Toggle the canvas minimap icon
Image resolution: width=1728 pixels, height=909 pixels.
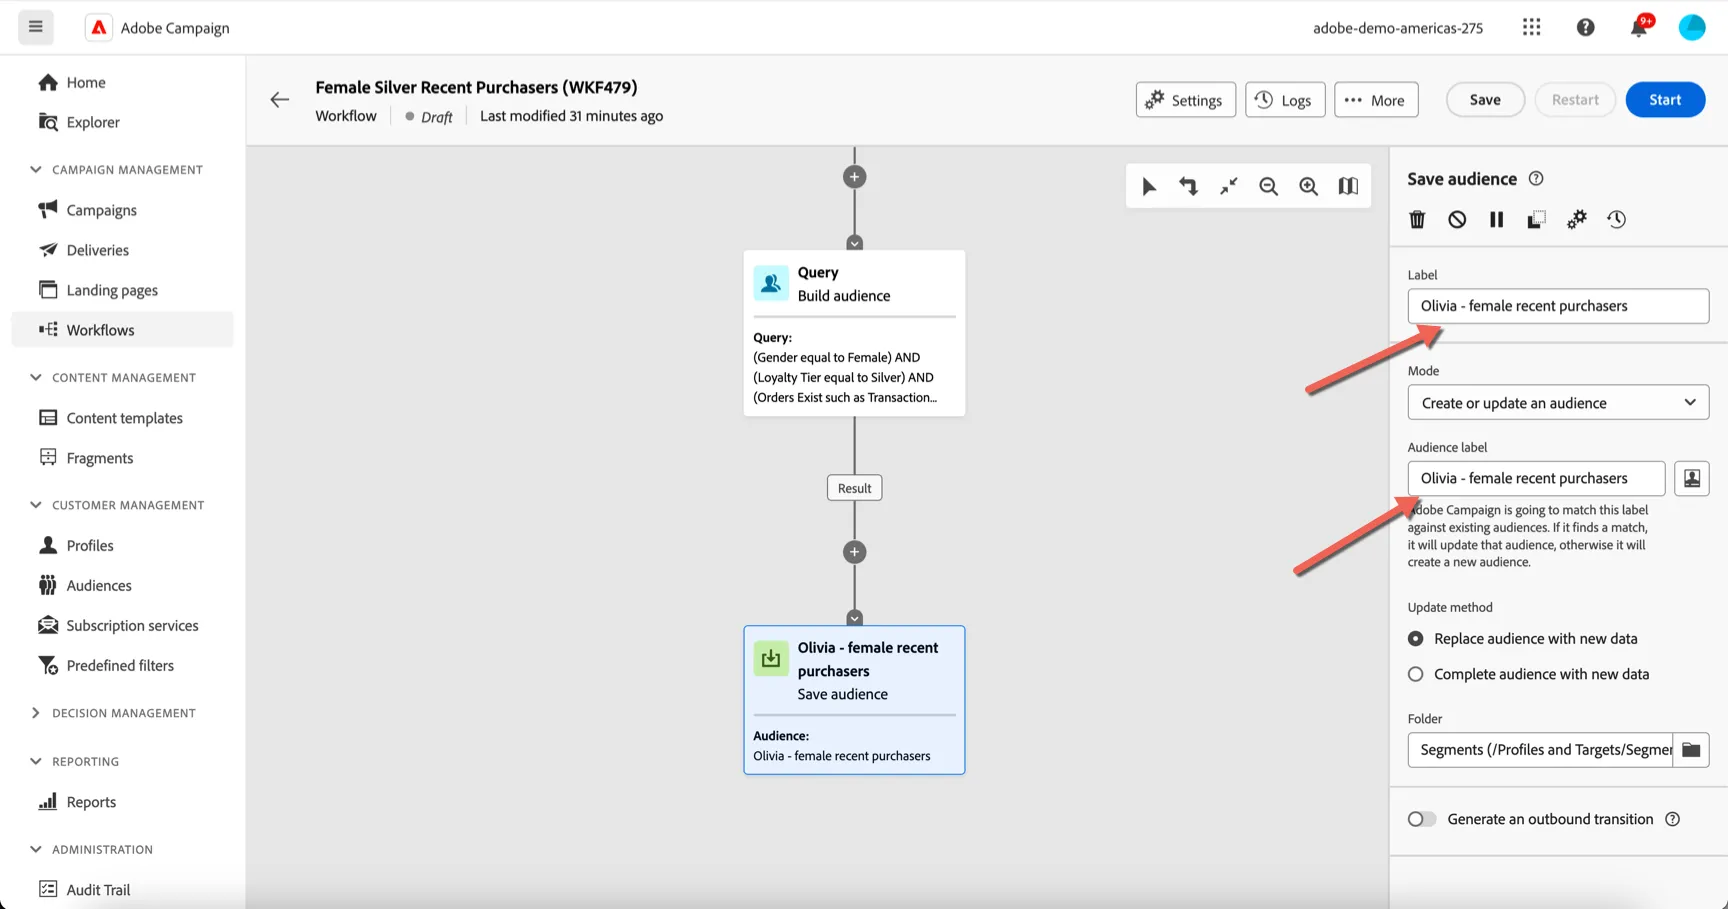coord(1348,186)
